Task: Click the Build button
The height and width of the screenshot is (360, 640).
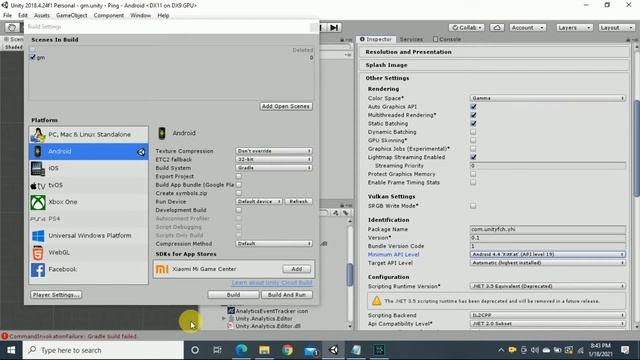Action: click(x=233, y=295)
